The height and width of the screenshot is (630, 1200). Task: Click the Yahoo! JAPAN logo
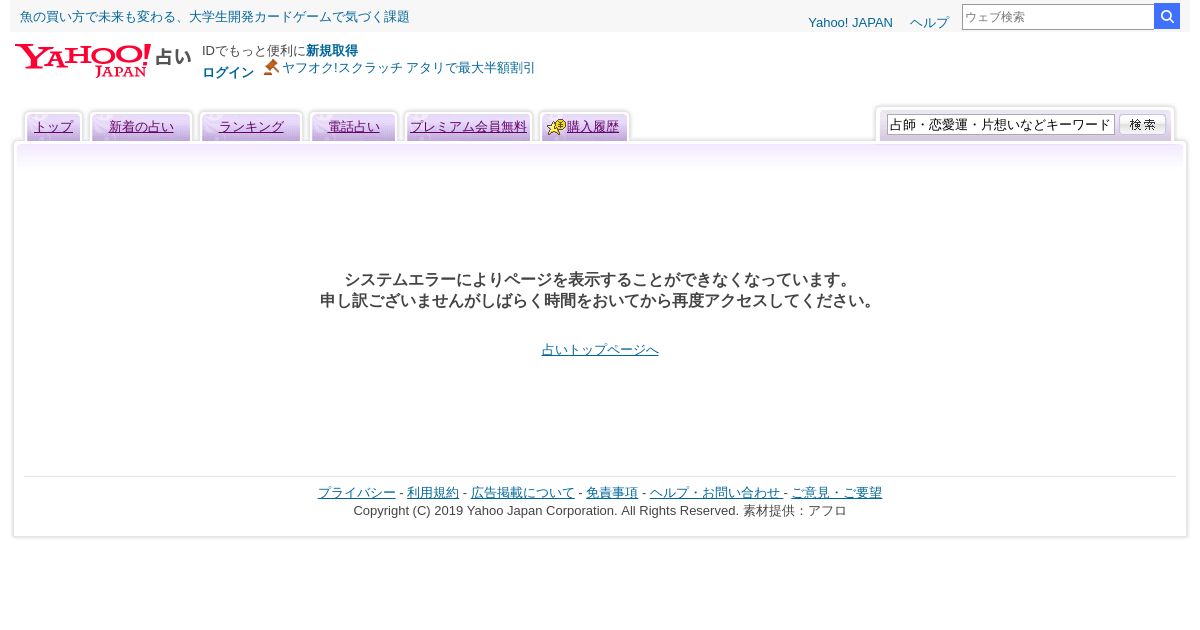[82, 60]
